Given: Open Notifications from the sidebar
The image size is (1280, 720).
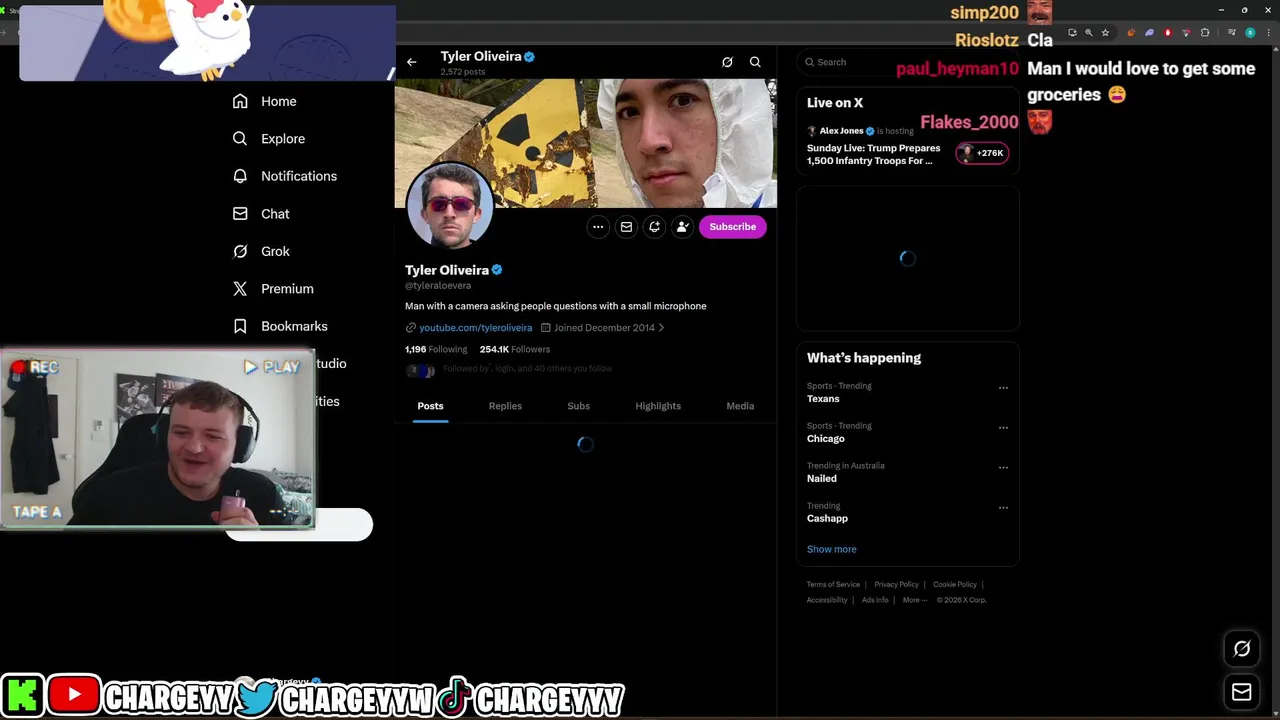Looking at the screenshot, I should pyautogui.click(x=284, y=176).
